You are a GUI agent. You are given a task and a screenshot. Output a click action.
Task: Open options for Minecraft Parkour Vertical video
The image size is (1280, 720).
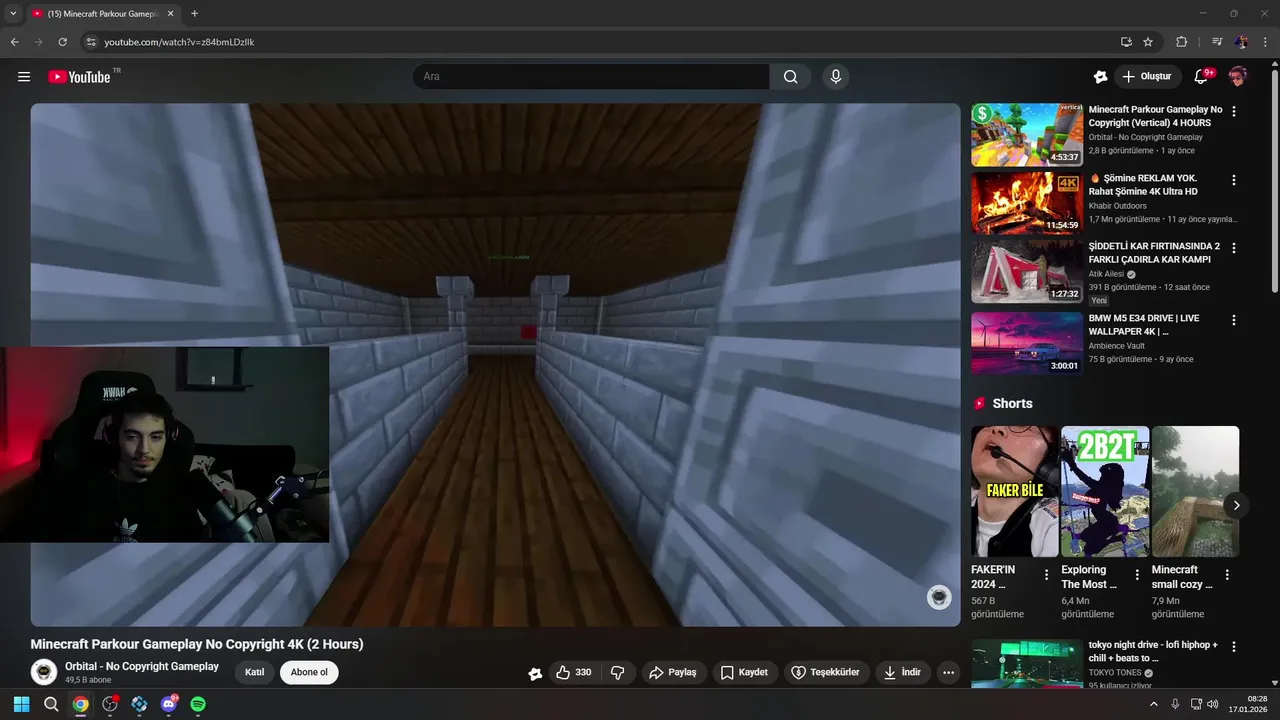(x=1234, y=112)
